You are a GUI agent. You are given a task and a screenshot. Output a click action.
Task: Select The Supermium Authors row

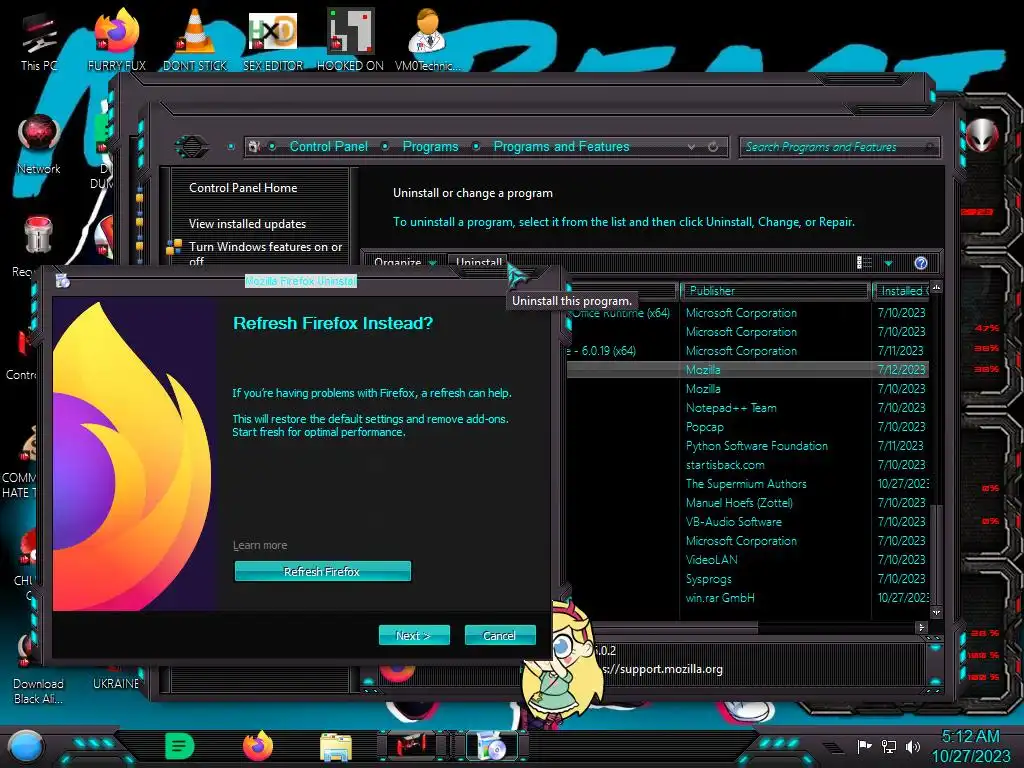(x=748, y=483)
